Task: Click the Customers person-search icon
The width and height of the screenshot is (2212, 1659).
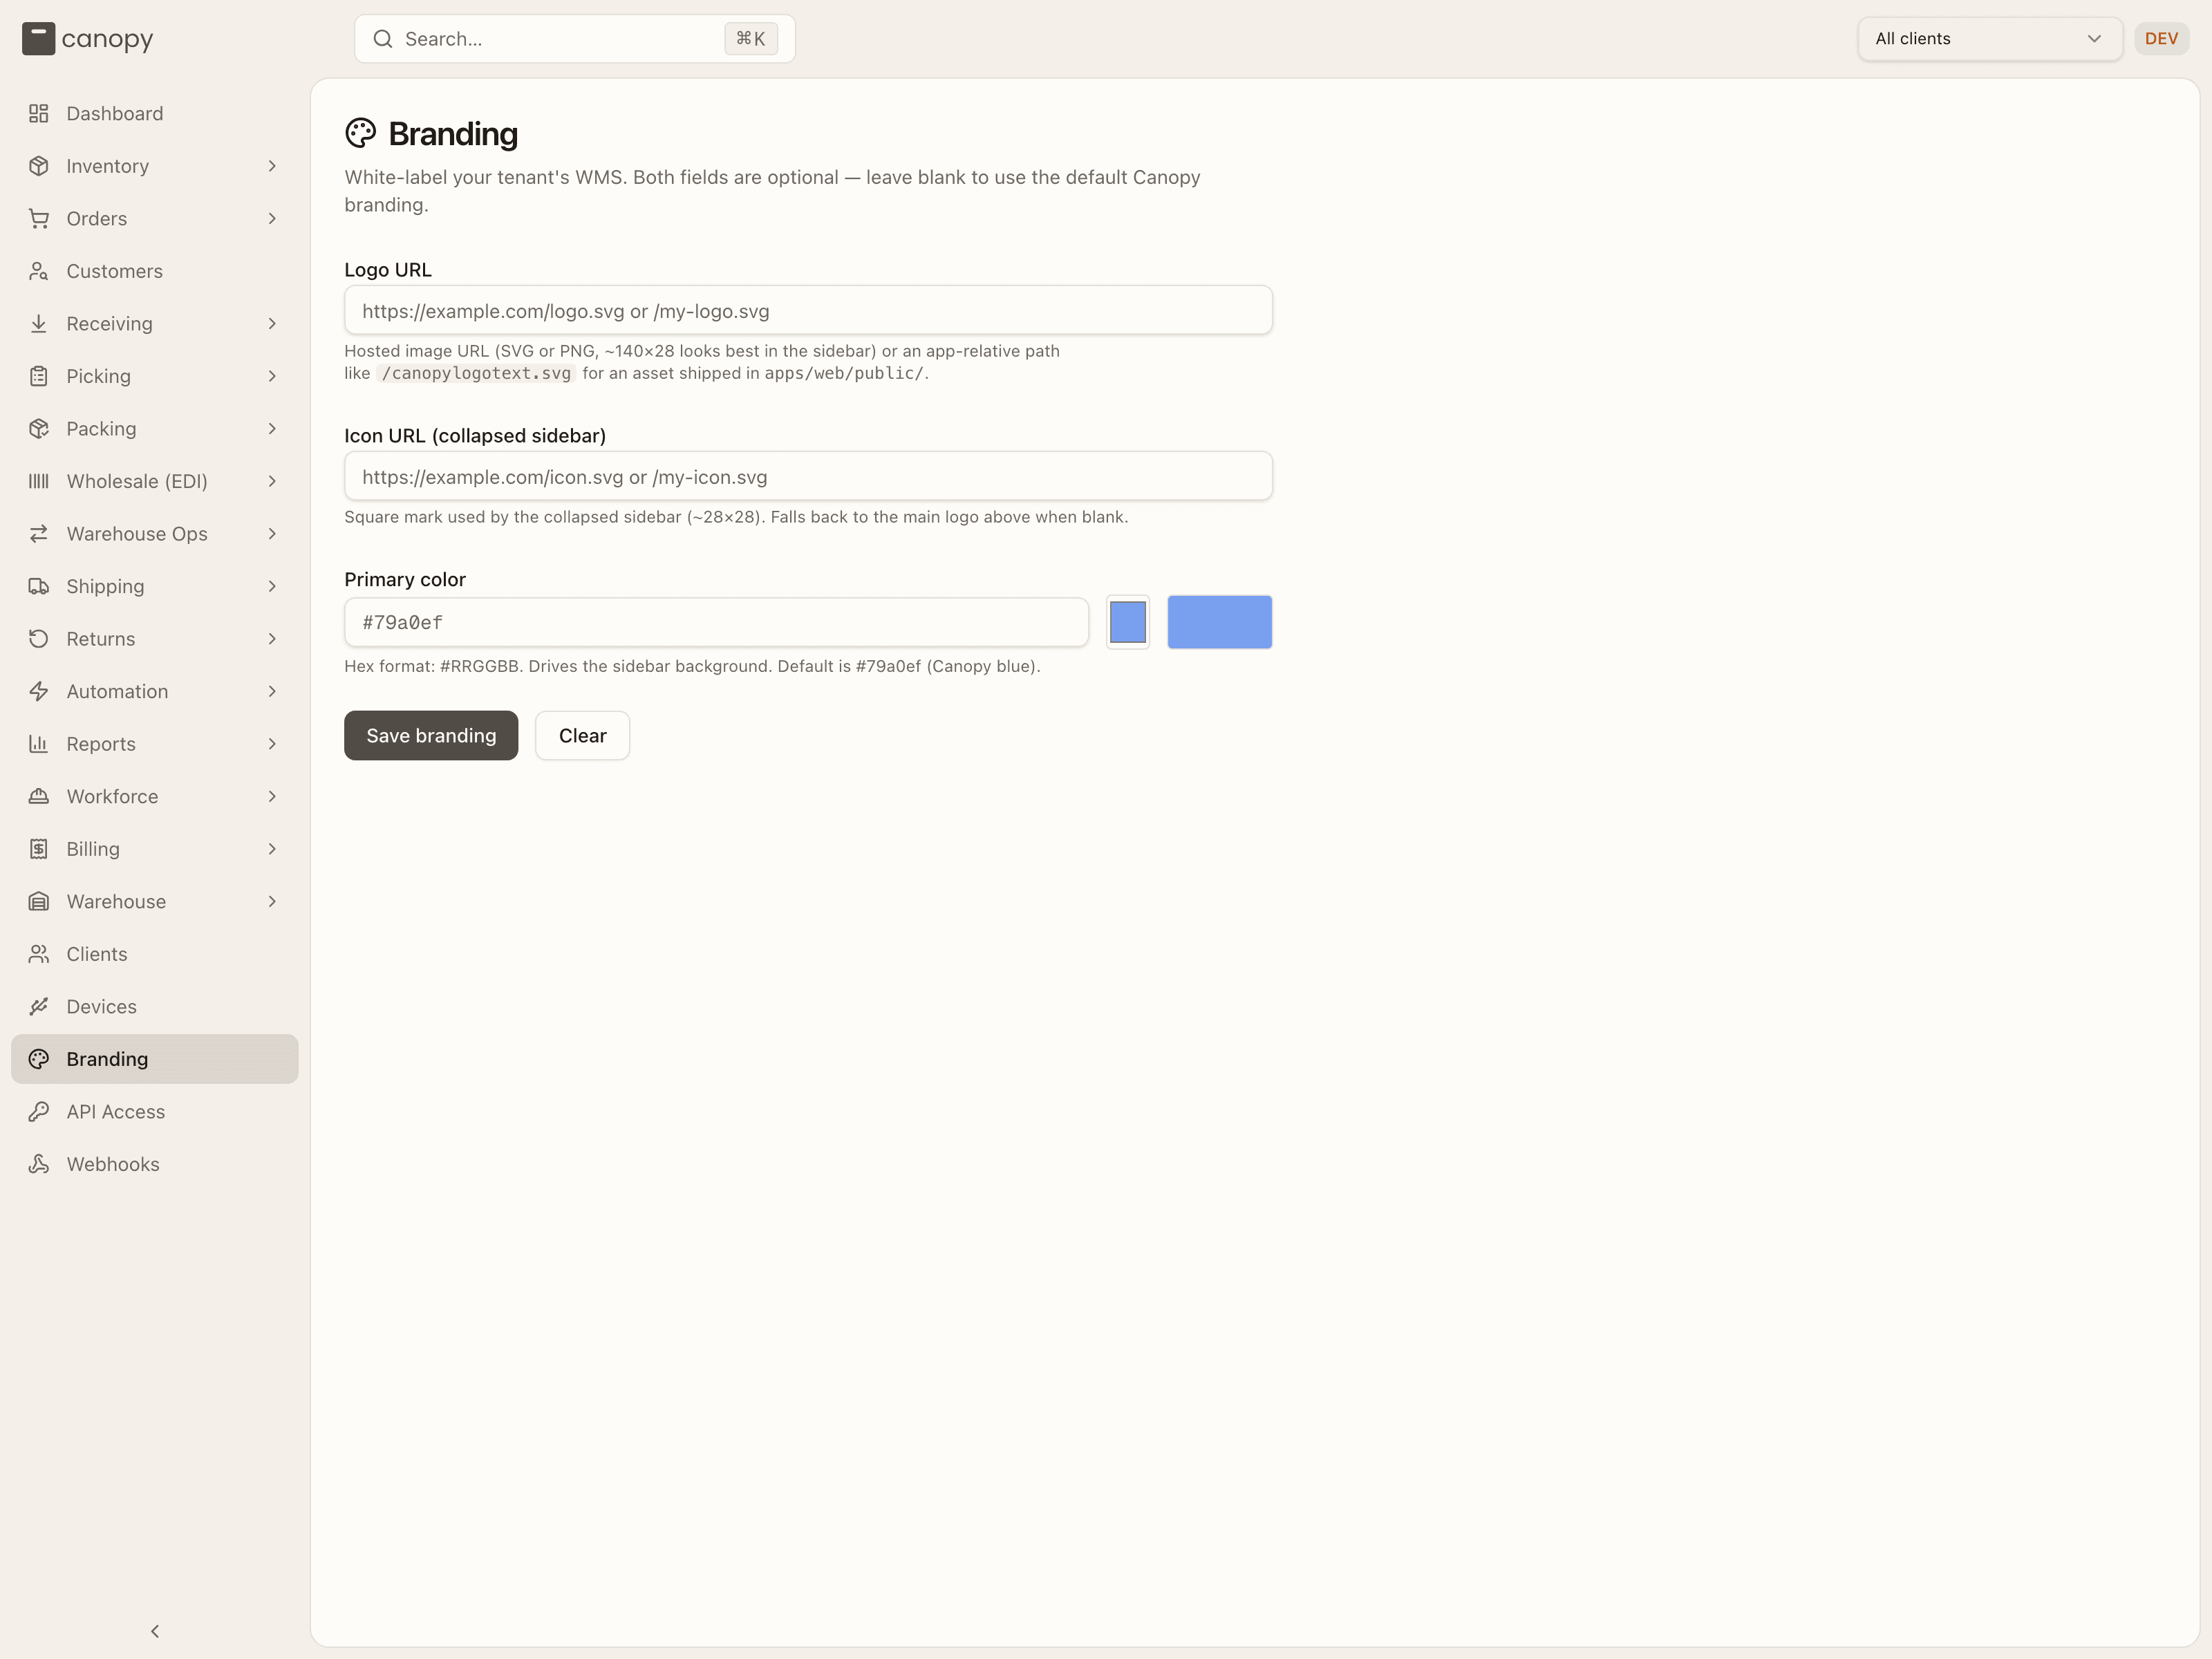Action: [x=39, y=271]
